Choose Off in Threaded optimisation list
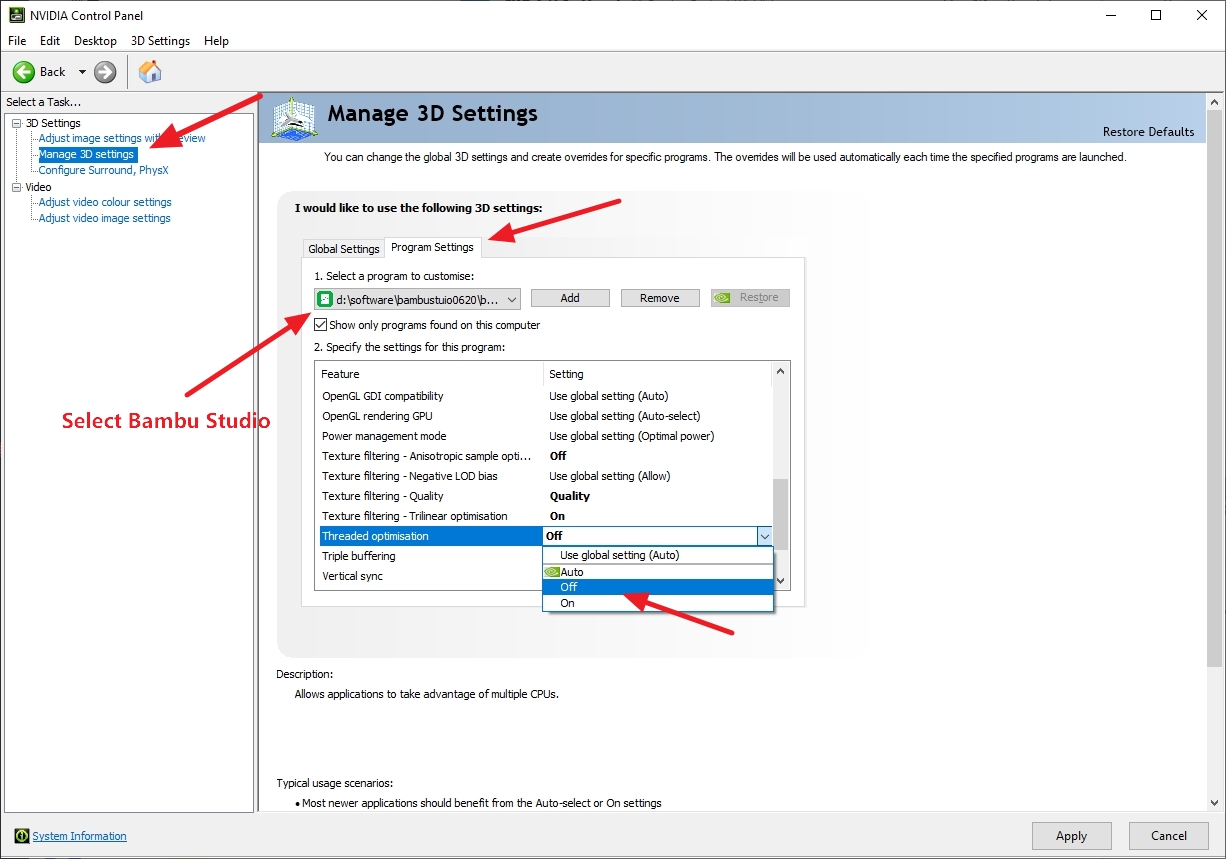1226x859 pixels. click(658, 587)
